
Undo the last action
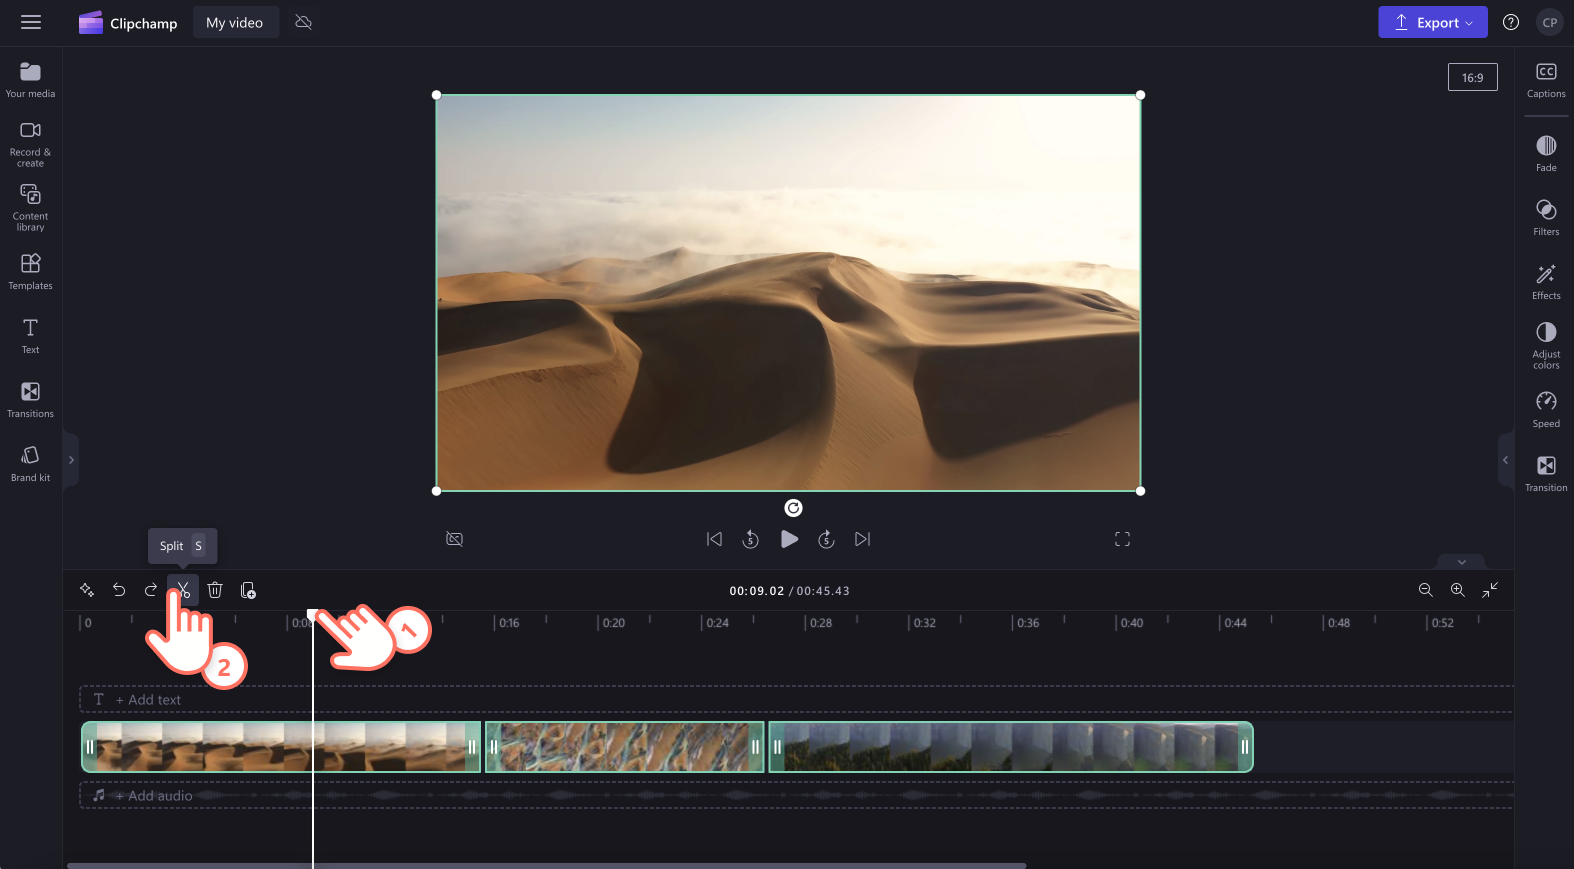click(119, 590)
